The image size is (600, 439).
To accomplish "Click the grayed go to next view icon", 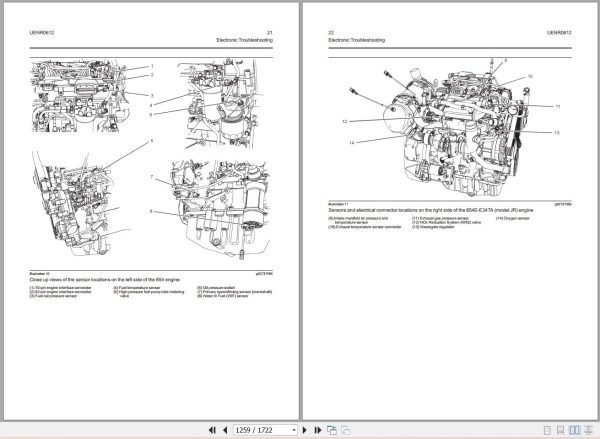I will [346, 430].
